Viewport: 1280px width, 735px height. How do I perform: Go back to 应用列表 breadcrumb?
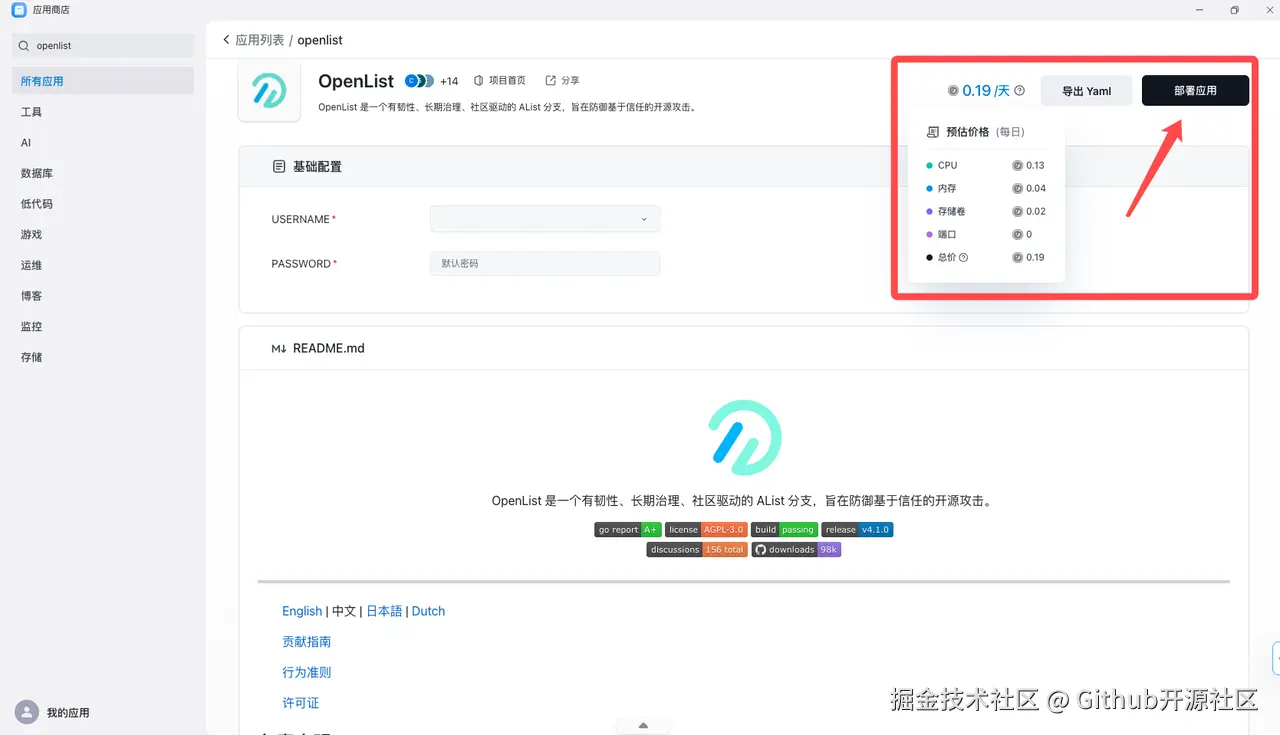pos(260,40)
